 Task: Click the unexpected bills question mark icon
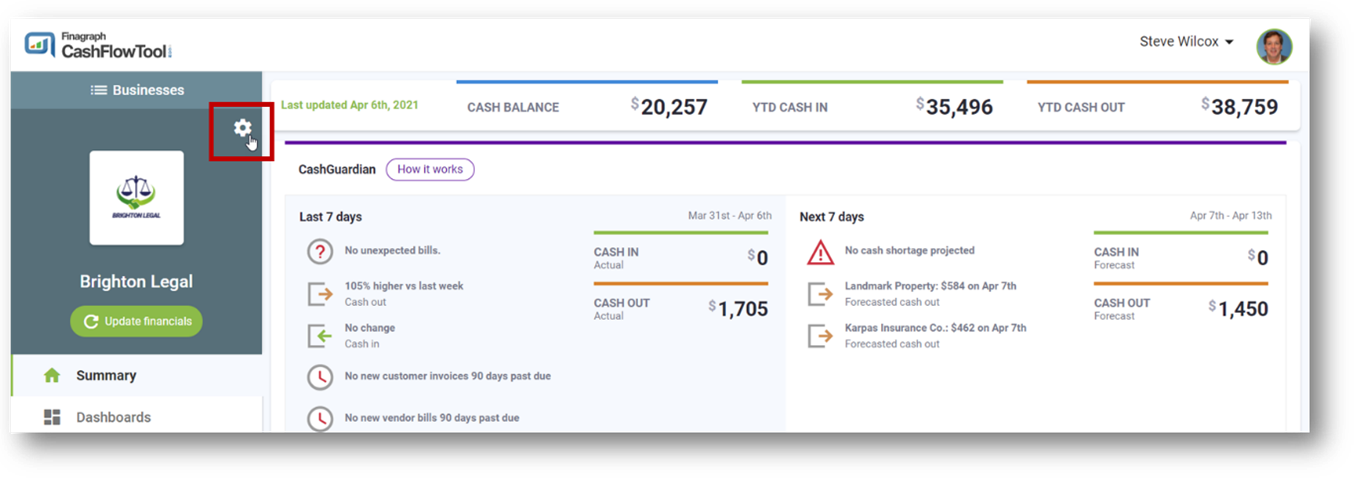(x=319, y=252)
